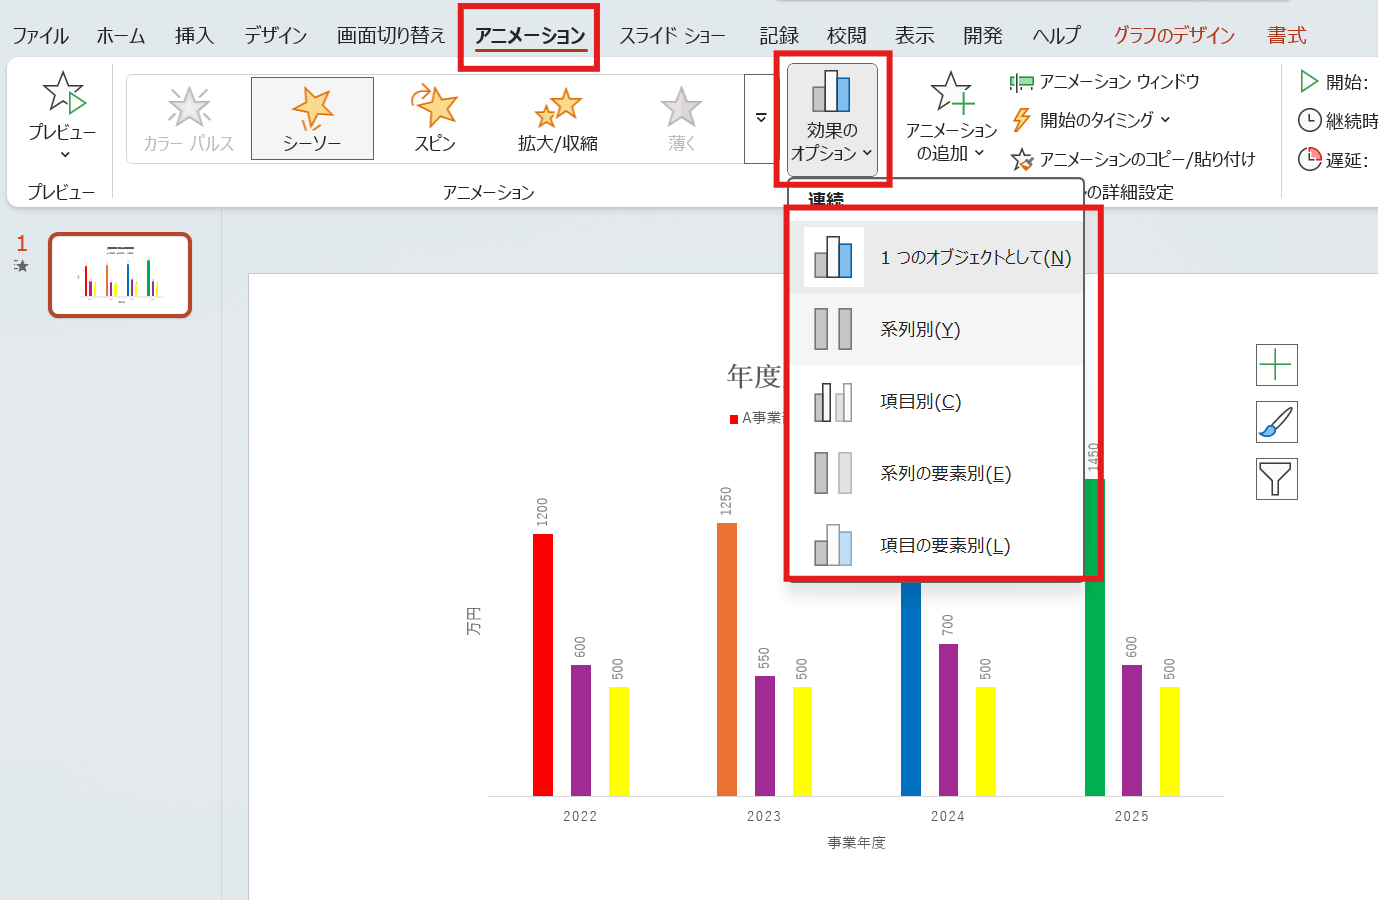Open the 開始のタイミング dropdown
This screenshot has height=900, width=1378.
[1089, 121]
